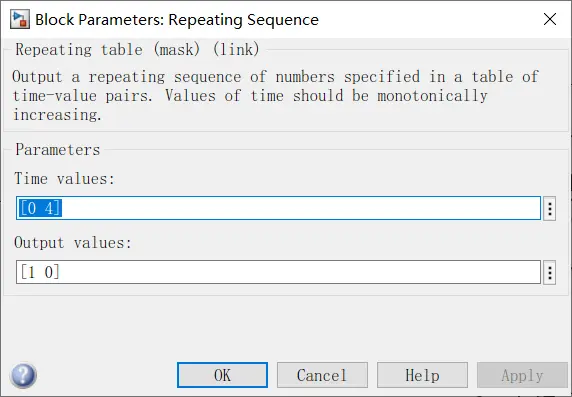Click the Time values: label
Viewport: 572px width, 397px height.
(x=65, y=179)
